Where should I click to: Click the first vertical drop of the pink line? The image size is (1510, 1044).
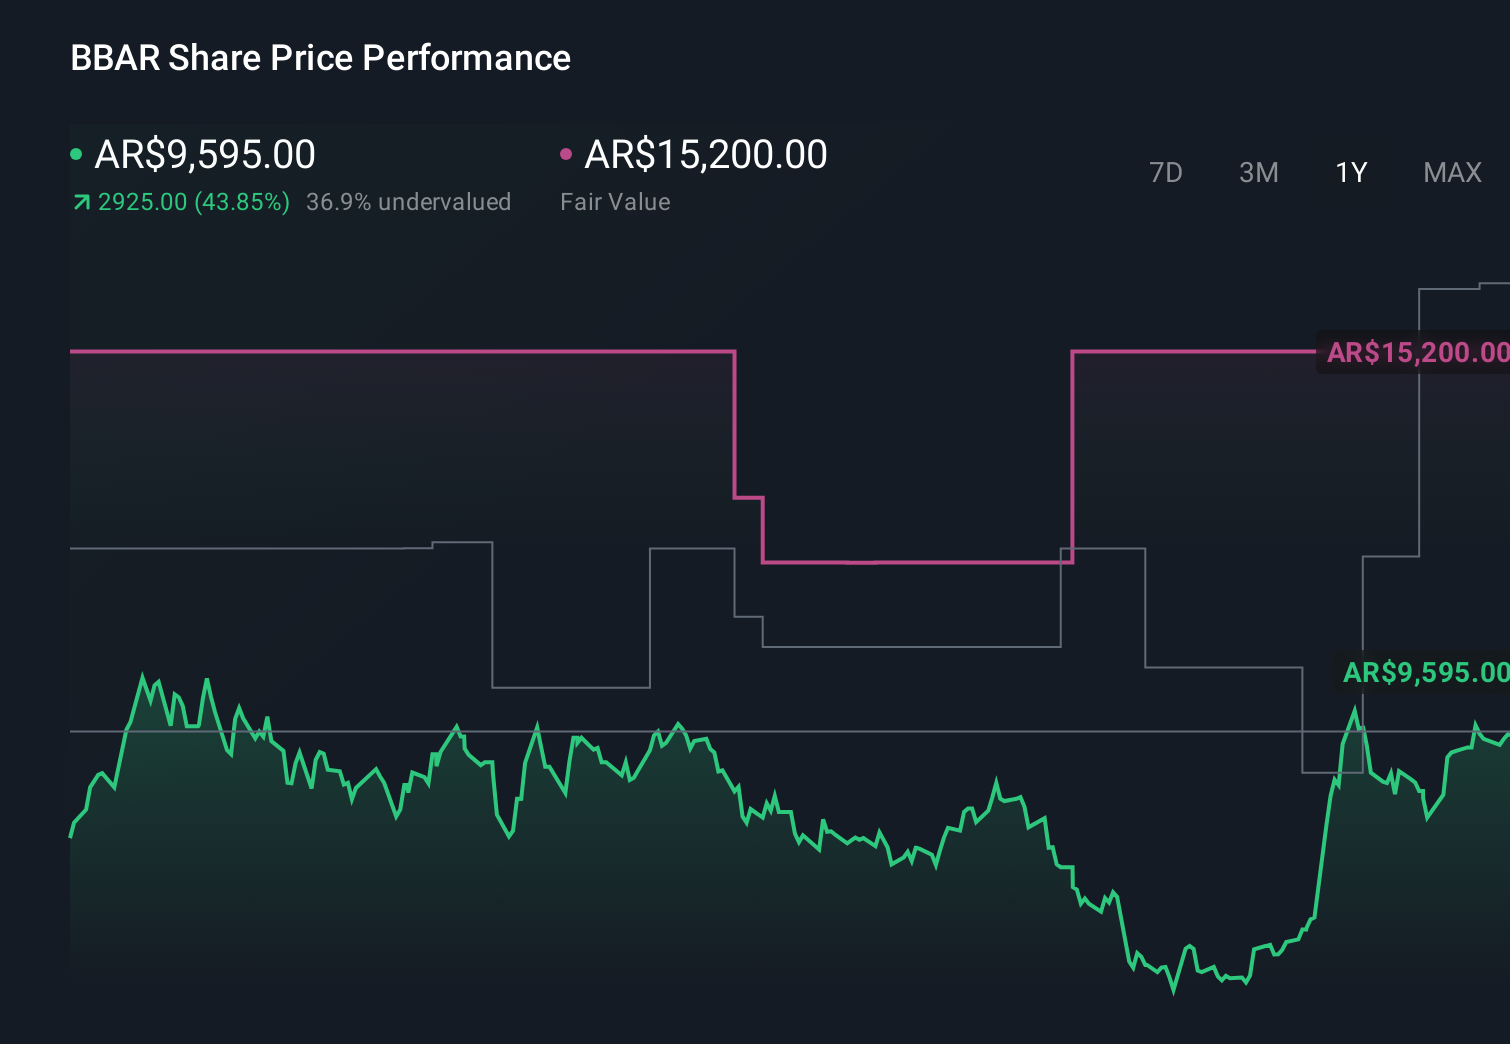point(735,425)
